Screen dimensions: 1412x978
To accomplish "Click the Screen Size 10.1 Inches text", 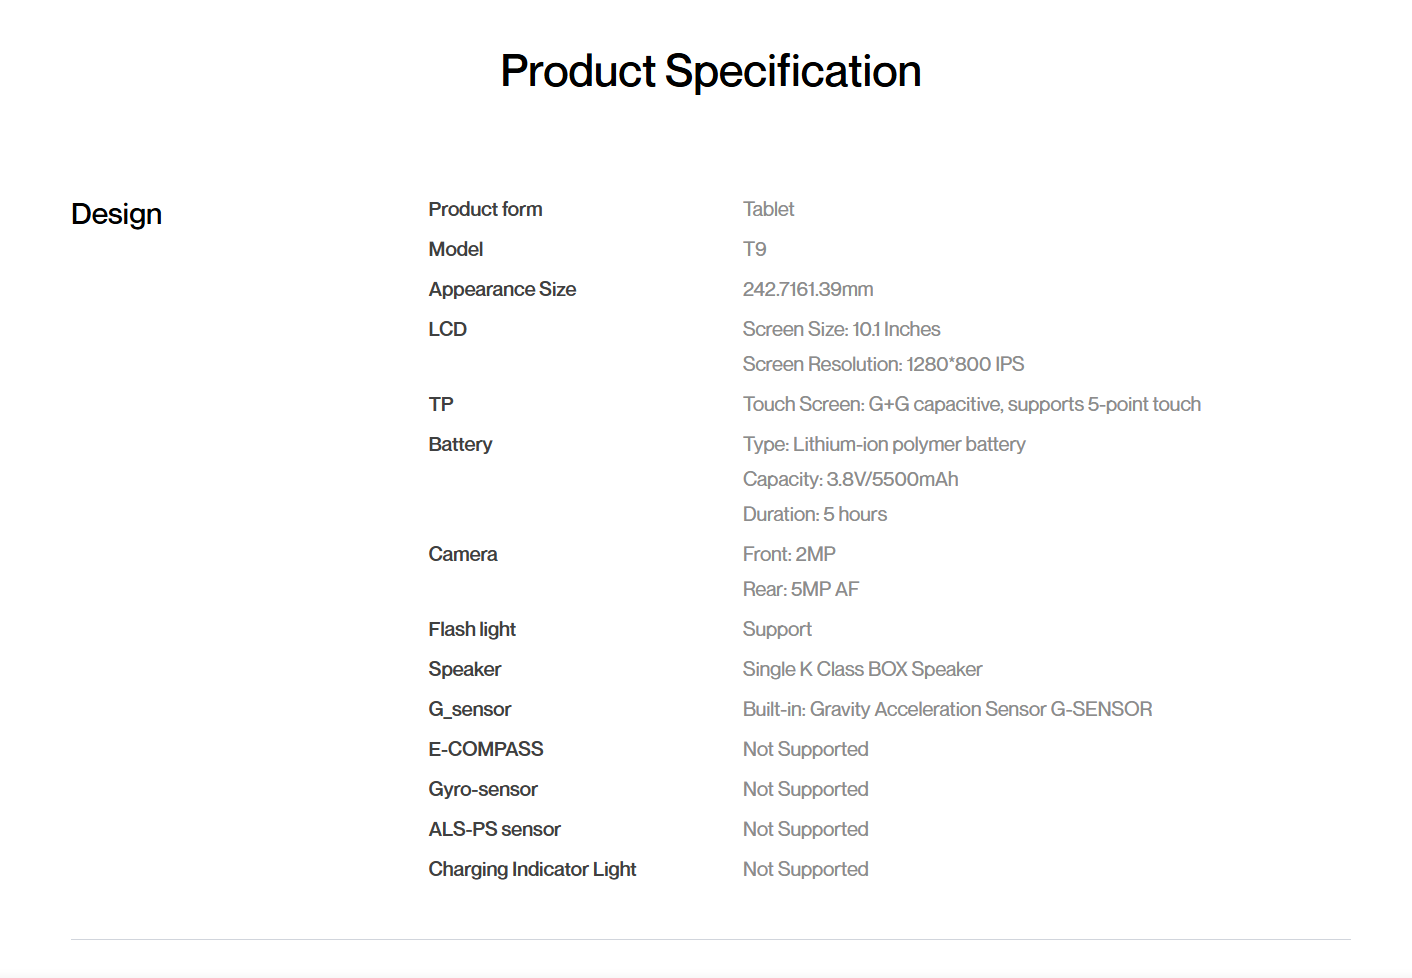I will [841, 329].
